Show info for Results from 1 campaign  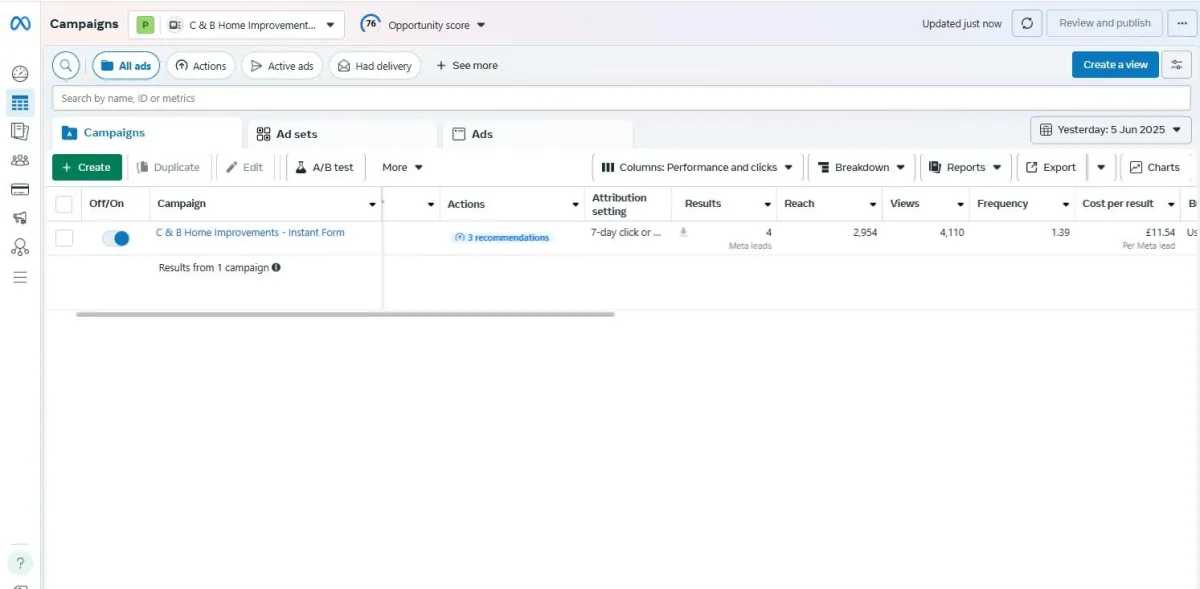pos(276,268)
